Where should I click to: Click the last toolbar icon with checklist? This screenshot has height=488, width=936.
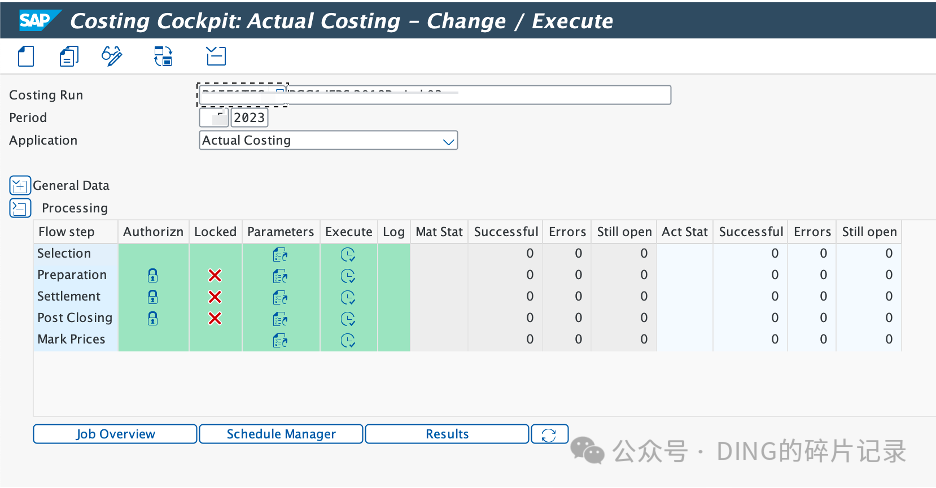pos(216,56)
